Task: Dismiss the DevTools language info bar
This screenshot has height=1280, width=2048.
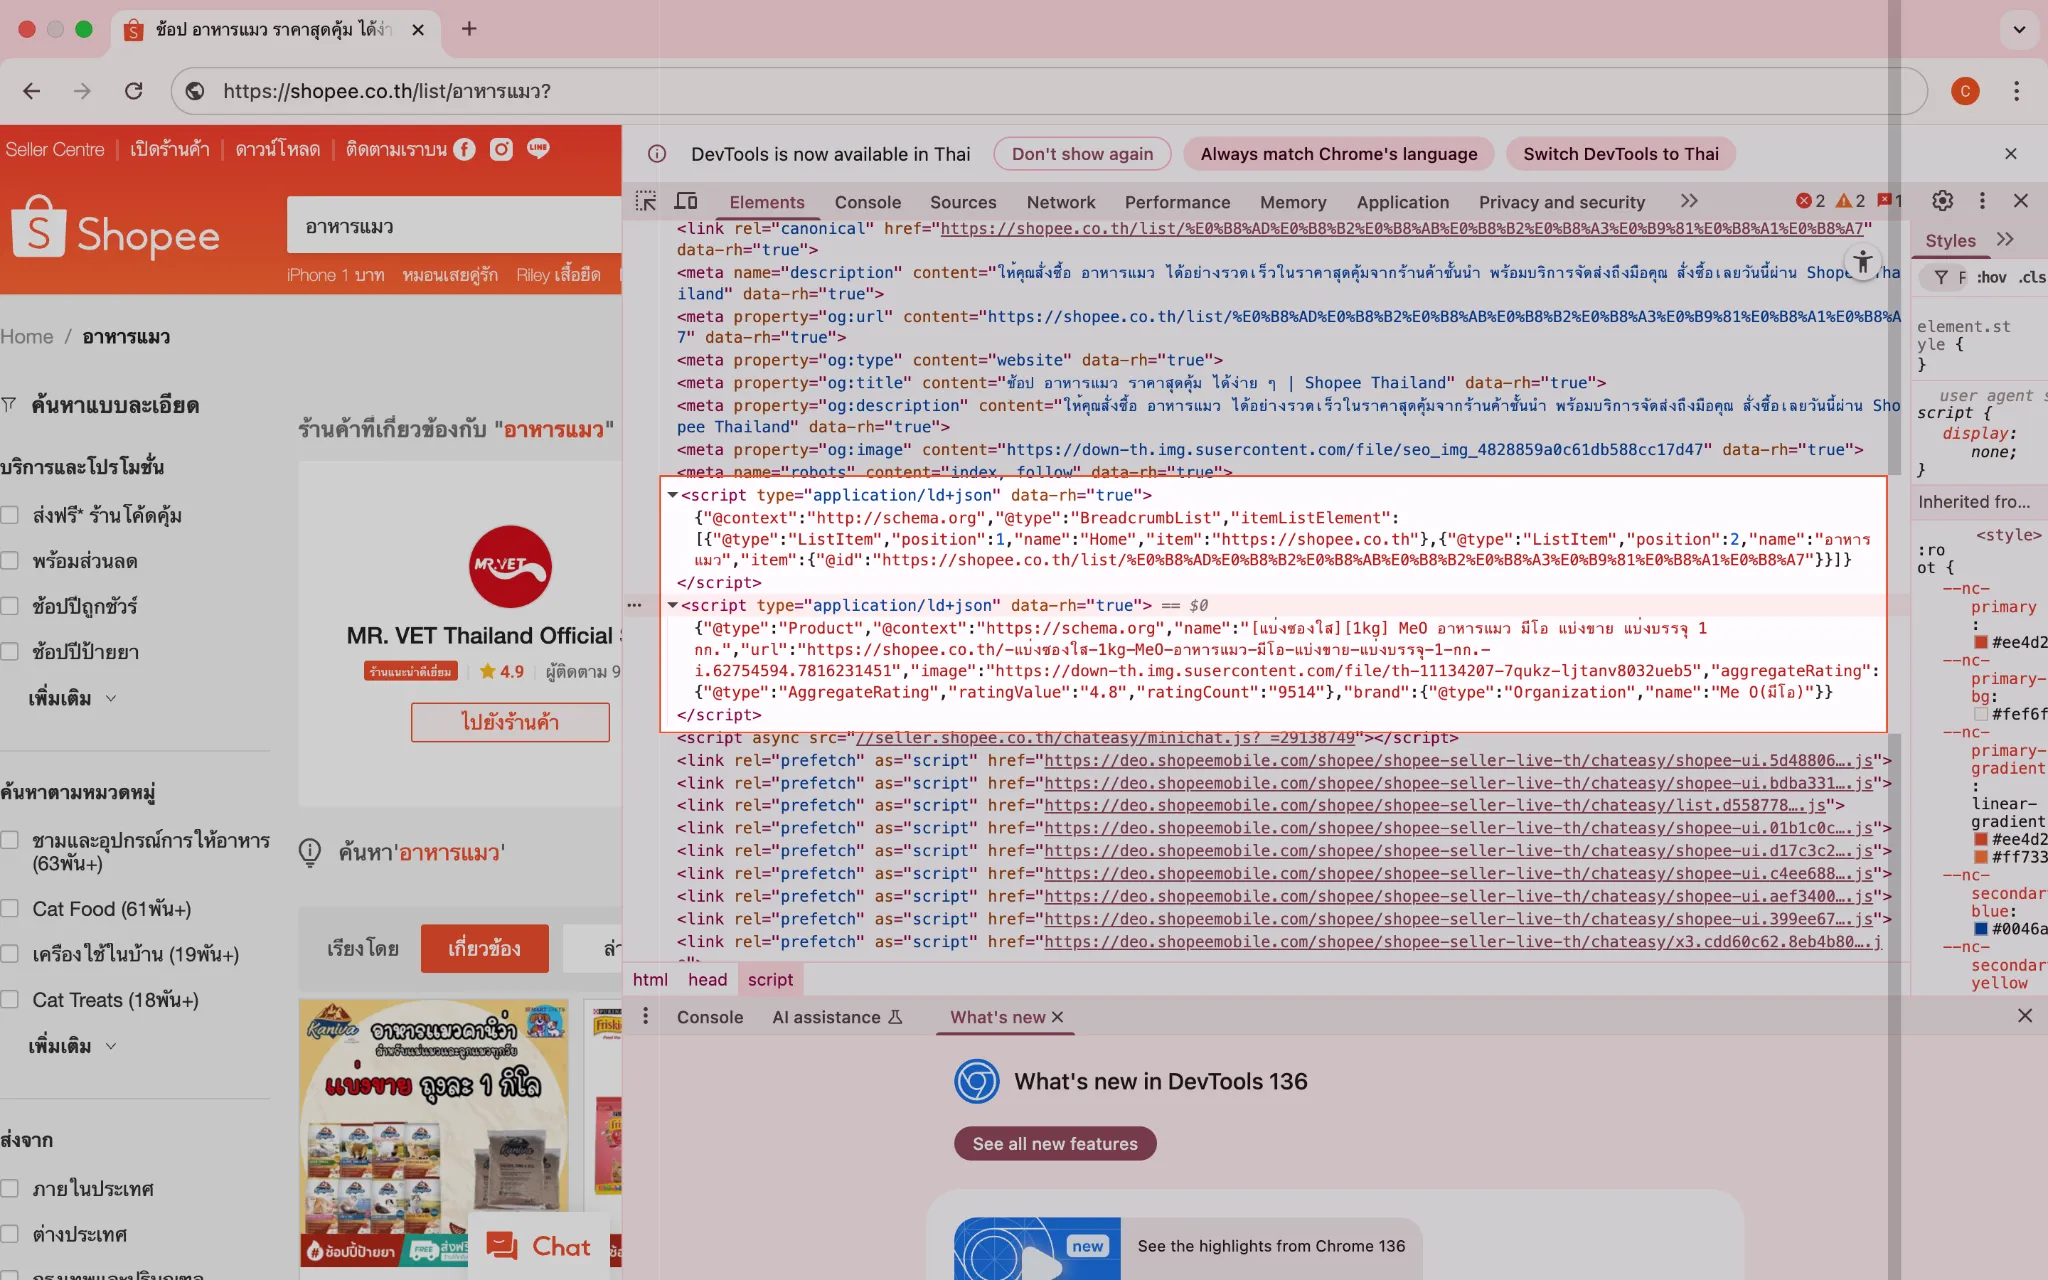Action: pyautogui.click(x=2011, y=153)
